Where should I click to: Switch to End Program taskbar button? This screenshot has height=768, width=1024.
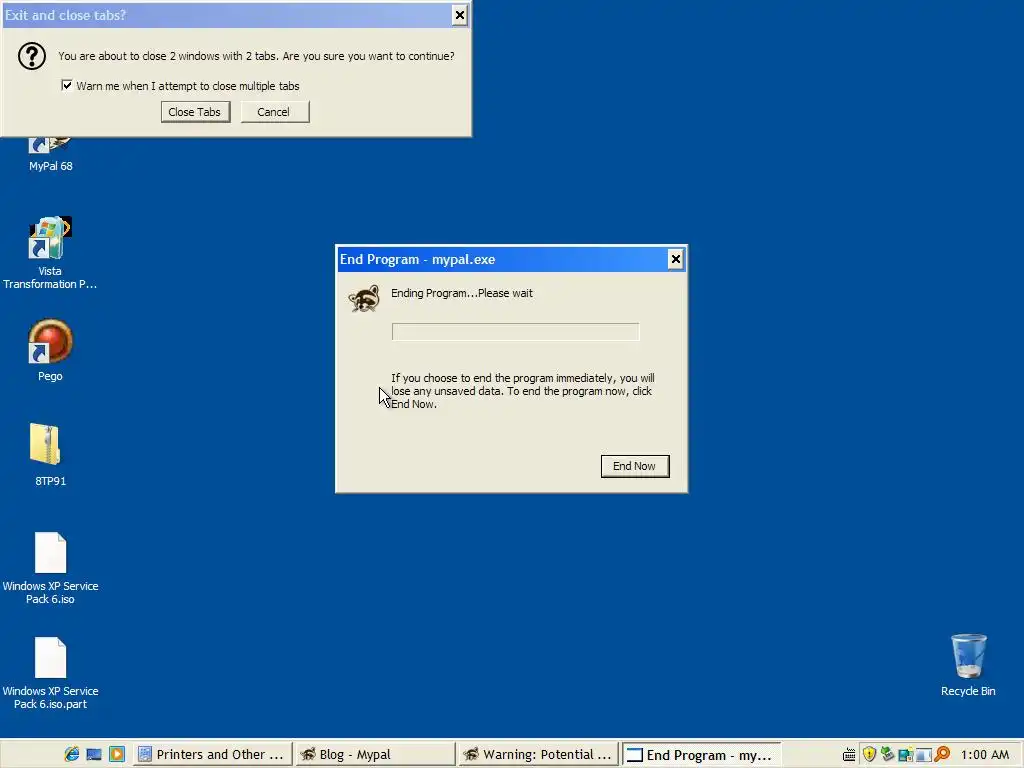point(700,754)
